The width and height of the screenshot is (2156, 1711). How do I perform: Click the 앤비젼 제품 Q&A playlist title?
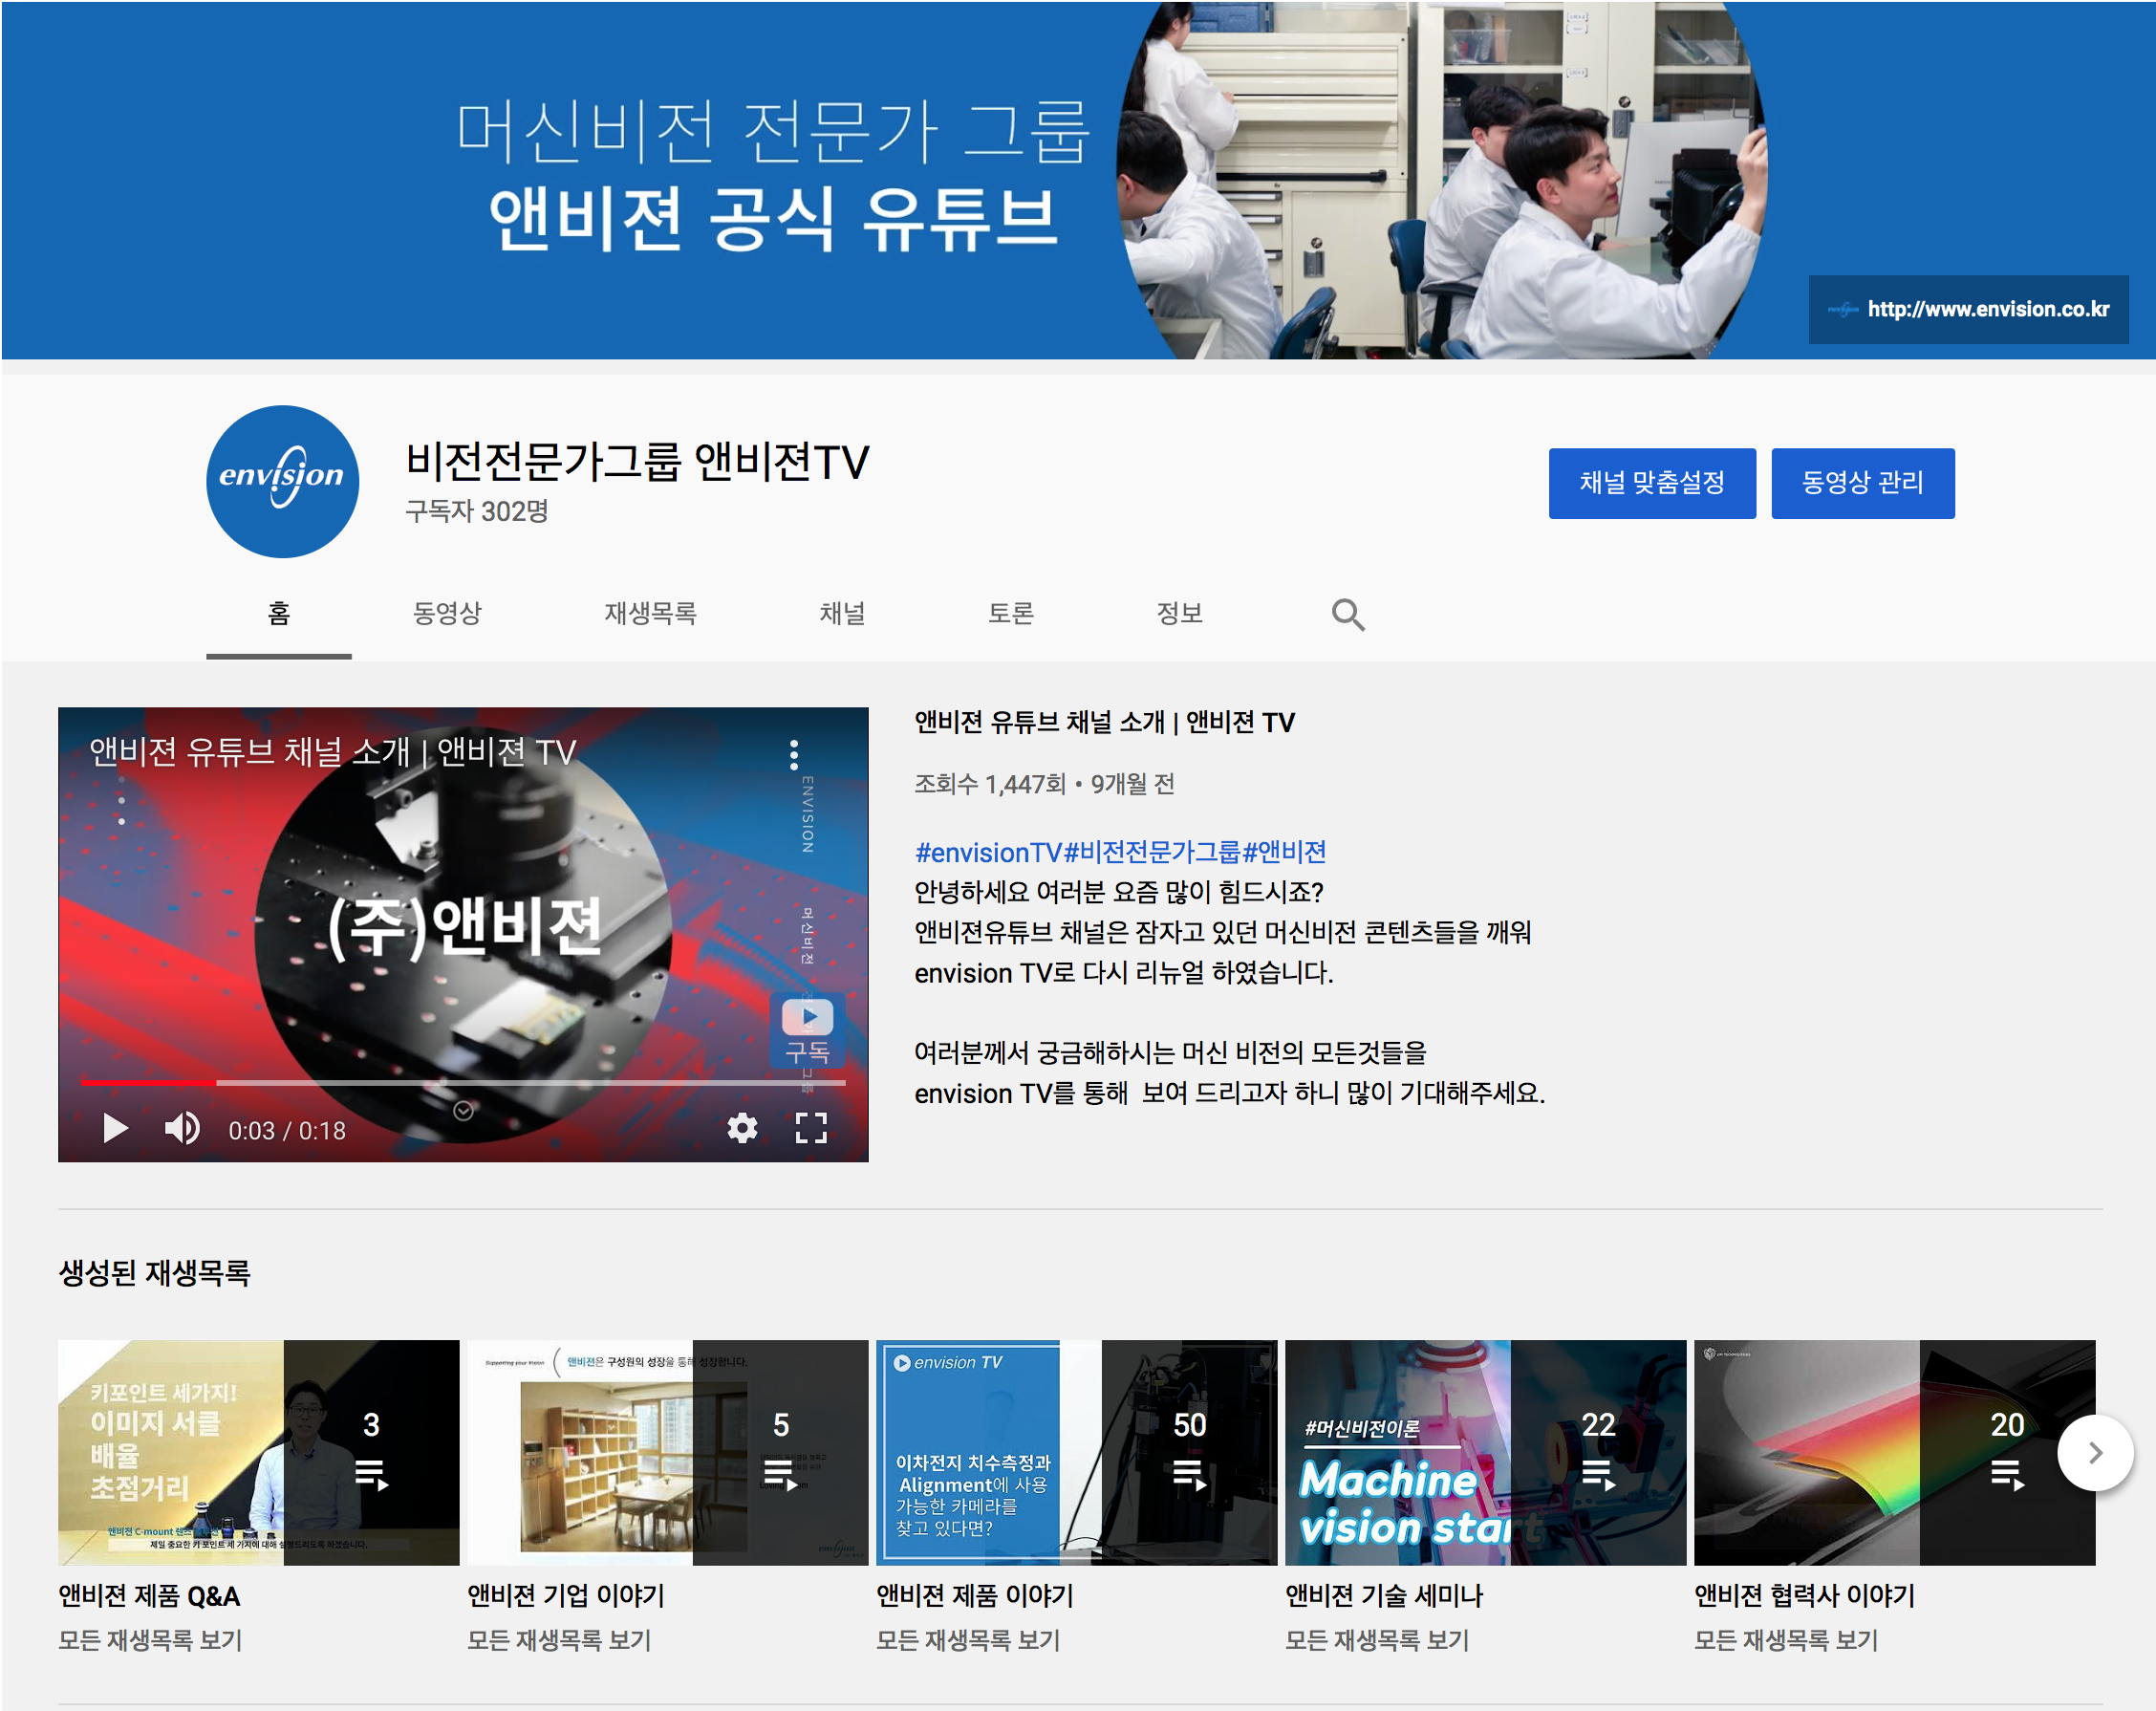(x=149, y=1596)
